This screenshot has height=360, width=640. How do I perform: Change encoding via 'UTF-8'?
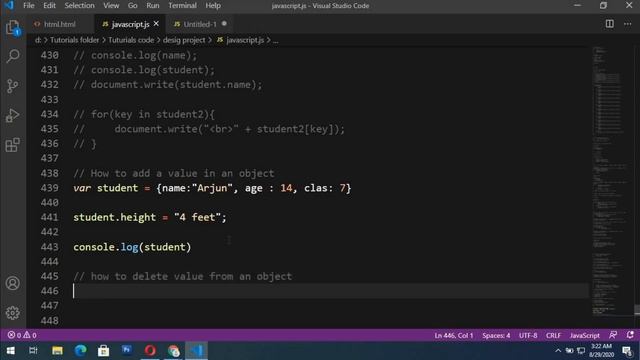click(x=528, y=335)
